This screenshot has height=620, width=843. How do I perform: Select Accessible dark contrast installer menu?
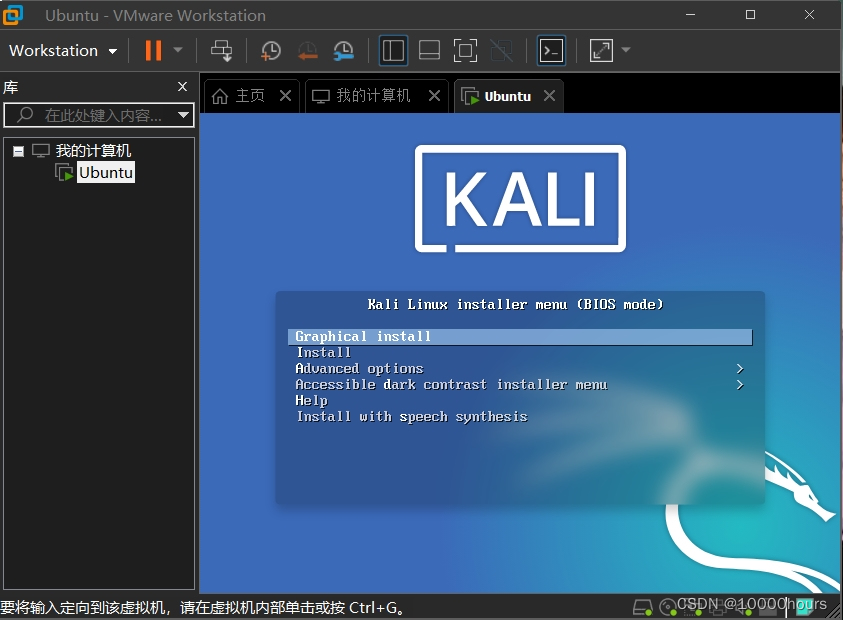(x=451, y=385)
